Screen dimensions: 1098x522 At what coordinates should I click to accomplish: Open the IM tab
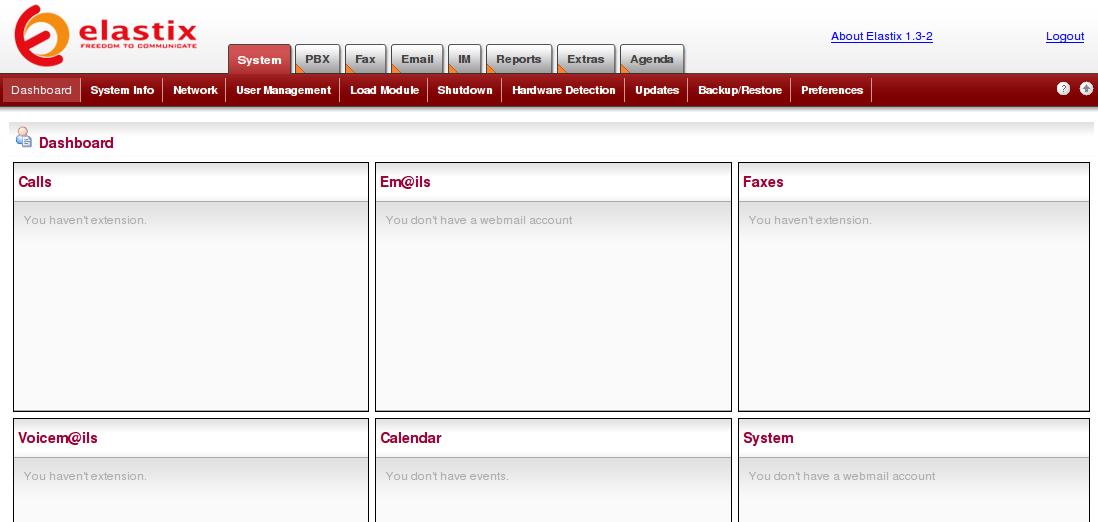click(x=464, y=59)
